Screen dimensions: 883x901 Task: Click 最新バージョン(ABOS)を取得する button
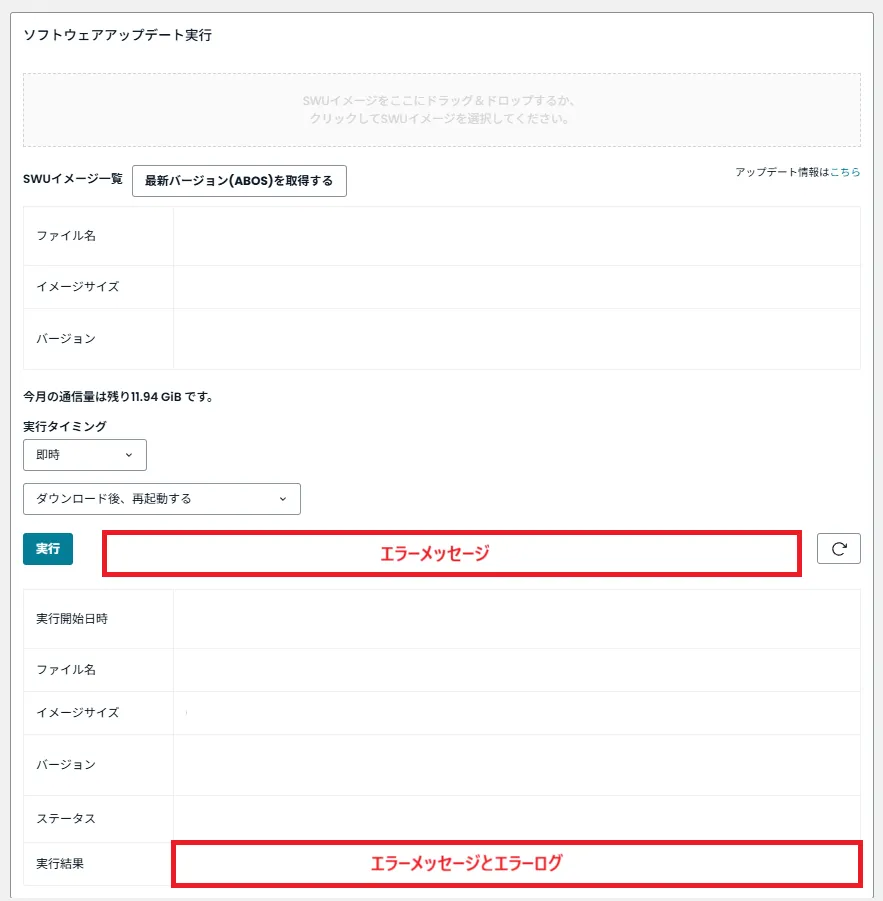click(x=239, y=181)
